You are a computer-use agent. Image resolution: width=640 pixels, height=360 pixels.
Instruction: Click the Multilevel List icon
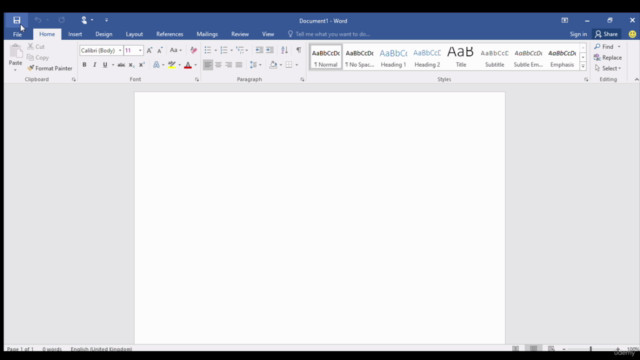click(x=240, y=50)
